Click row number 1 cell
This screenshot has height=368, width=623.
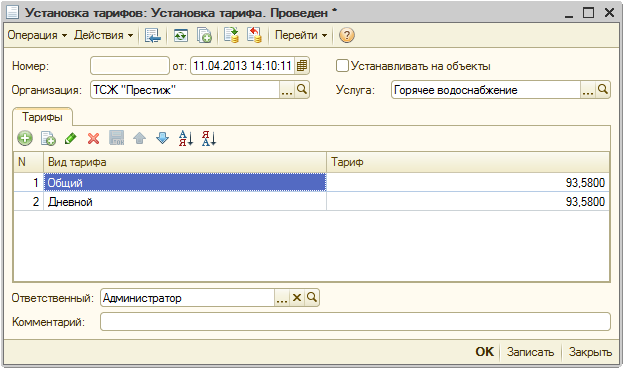point(29,182)
